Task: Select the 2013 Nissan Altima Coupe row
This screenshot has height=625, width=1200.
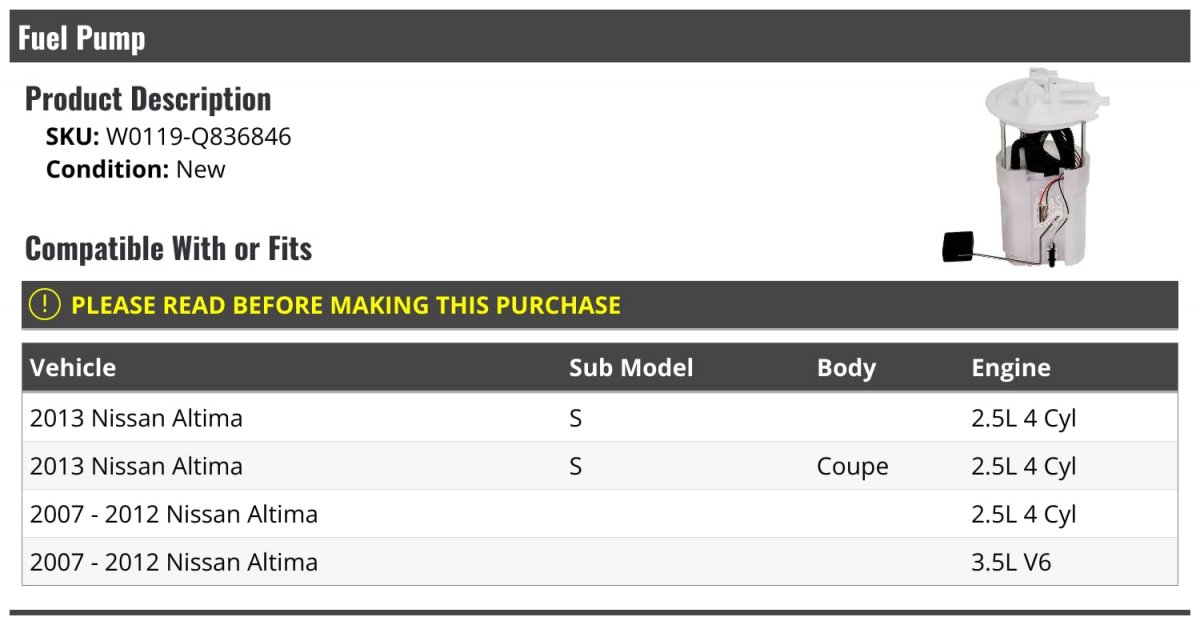Action: coord(600,466)
